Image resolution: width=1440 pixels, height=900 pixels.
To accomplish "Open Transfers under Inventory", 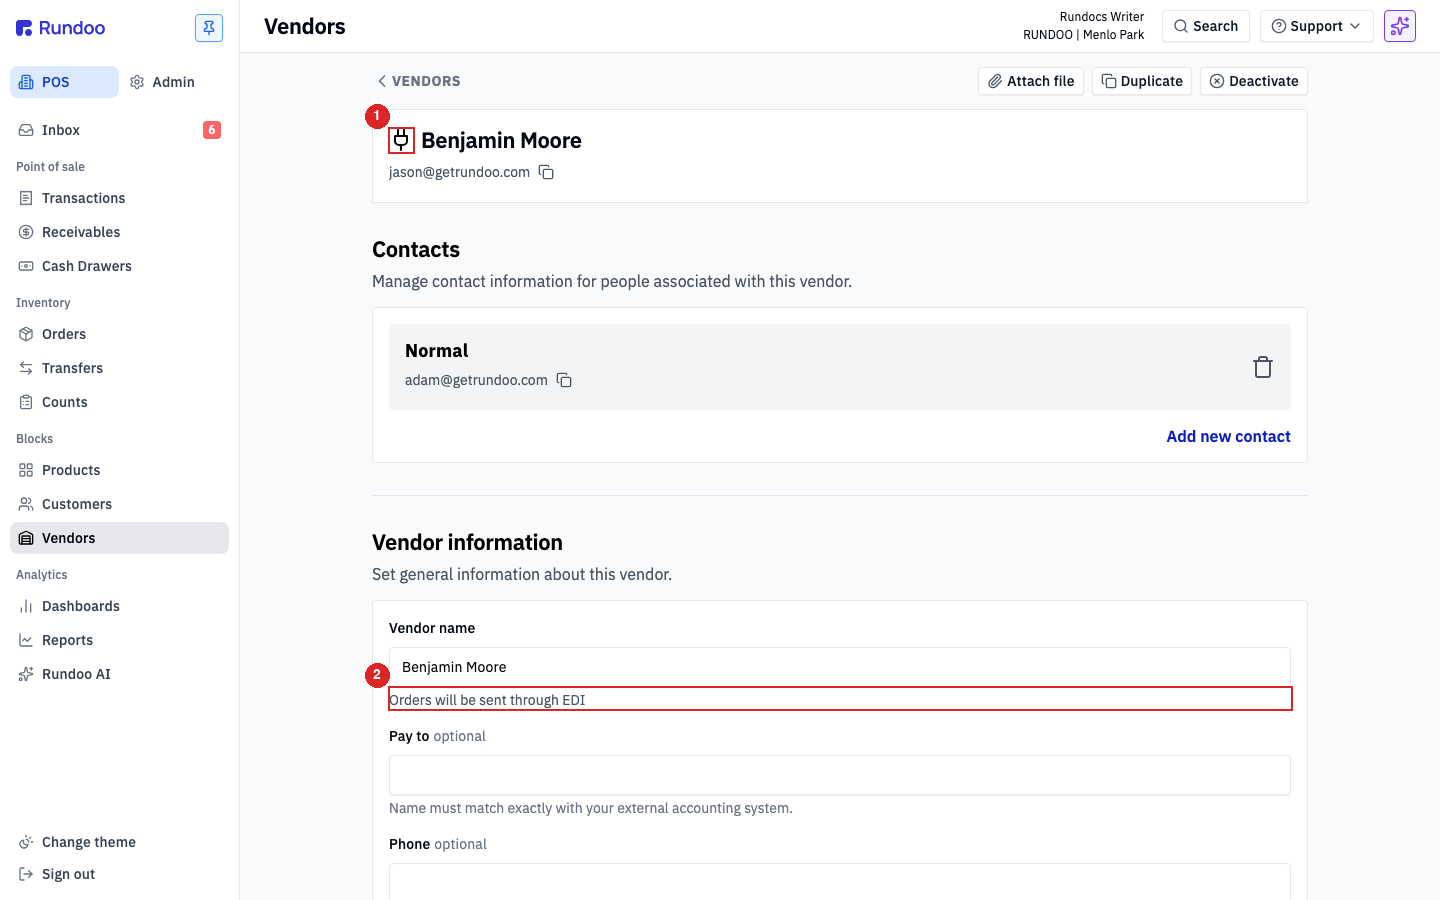I will point(119,368).
